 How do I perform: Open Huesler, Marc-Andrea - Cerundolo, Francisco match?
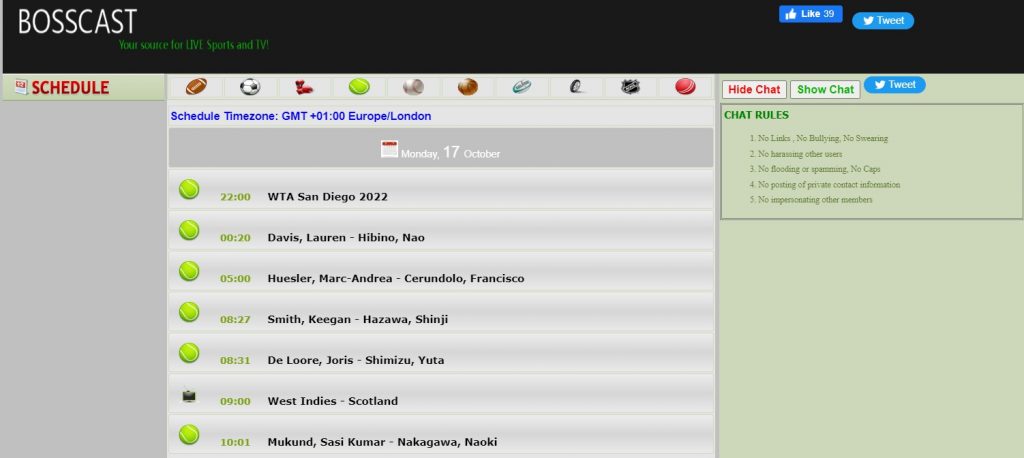(396, 278)
